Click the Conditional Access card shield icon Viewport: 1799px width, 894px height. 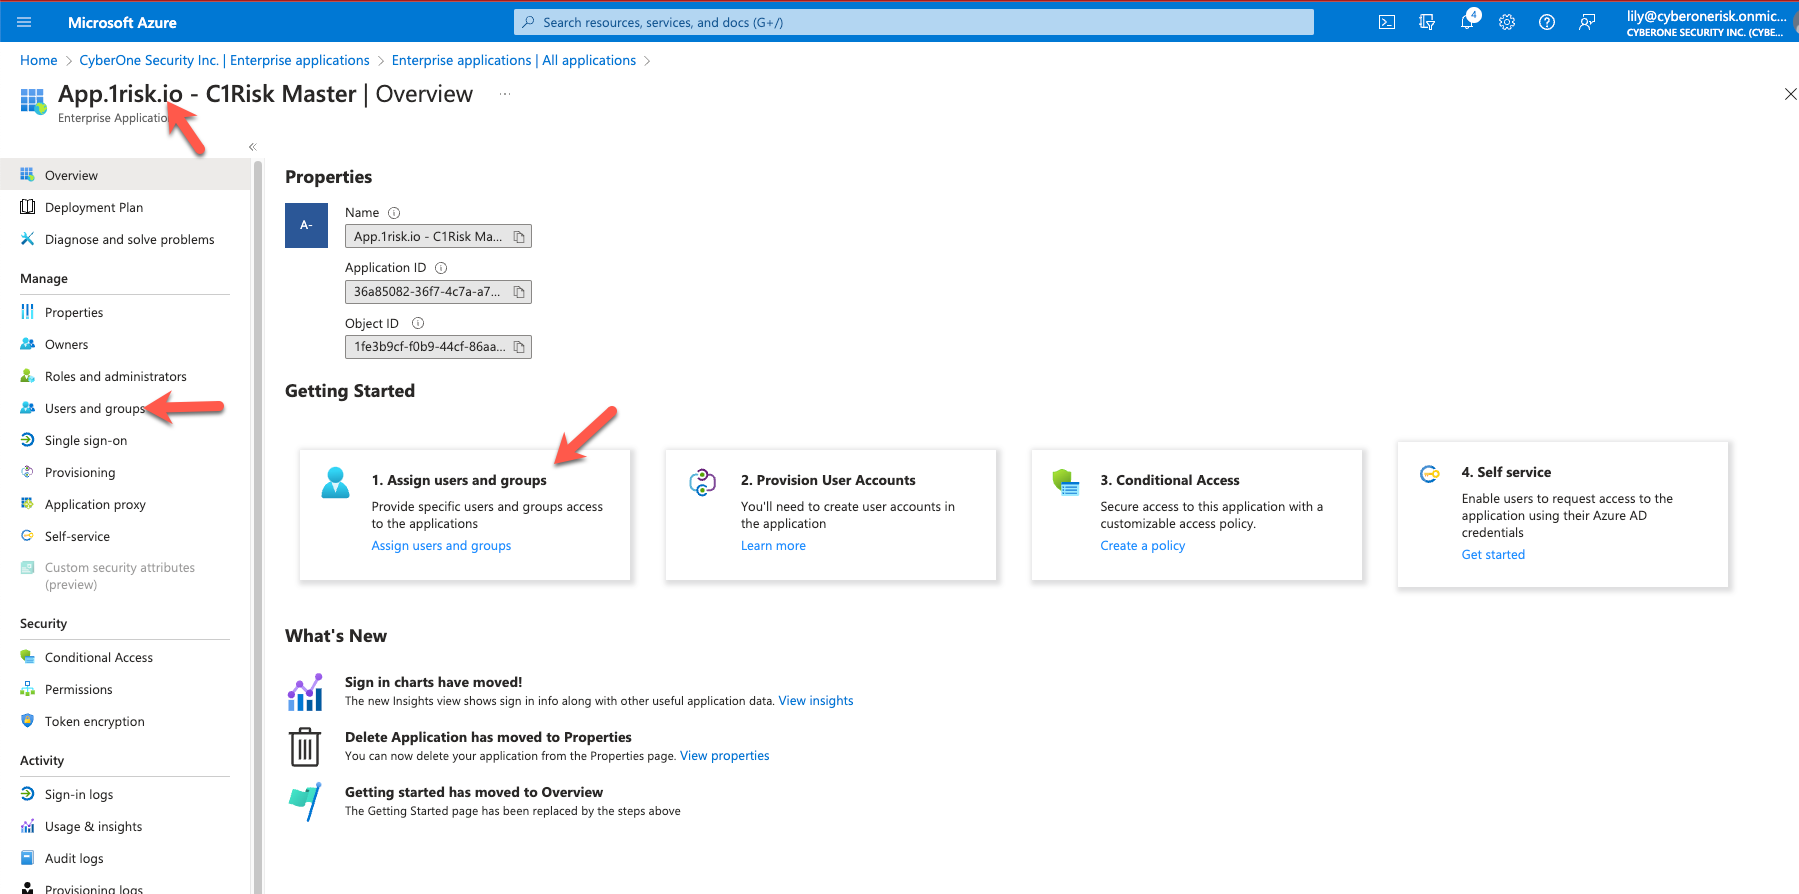point(1066,483)
